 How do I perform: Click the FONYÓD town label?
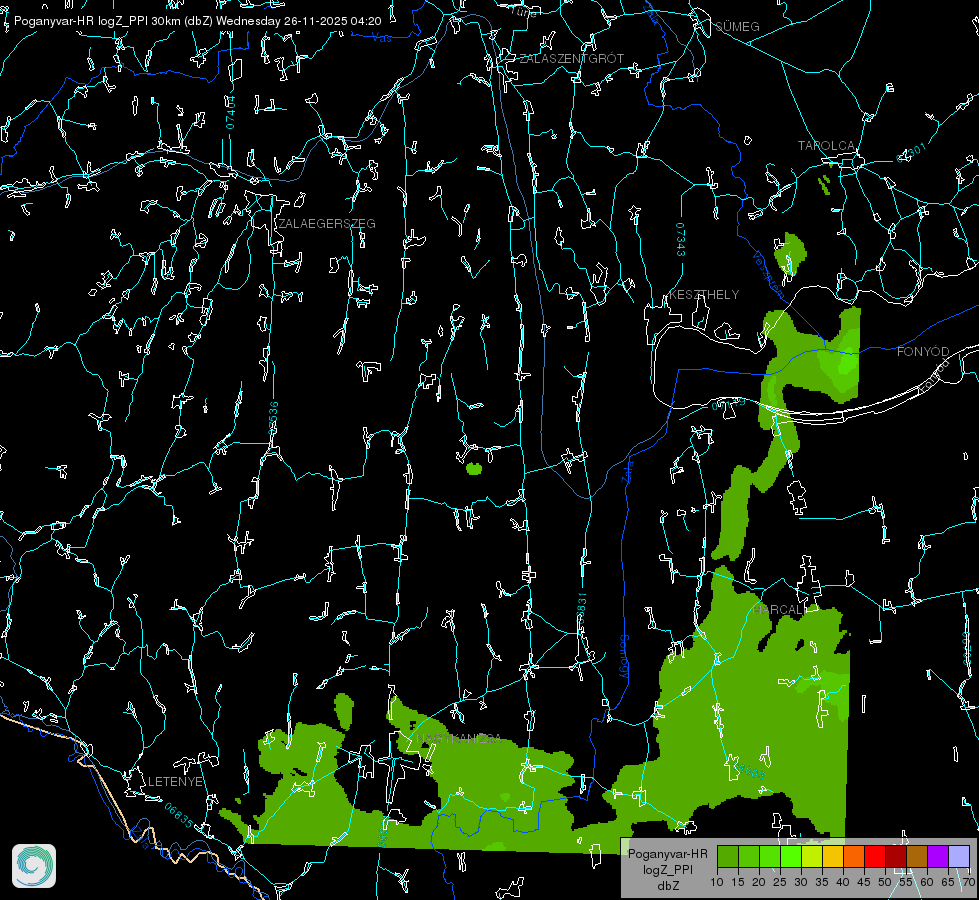pos(923,352)
